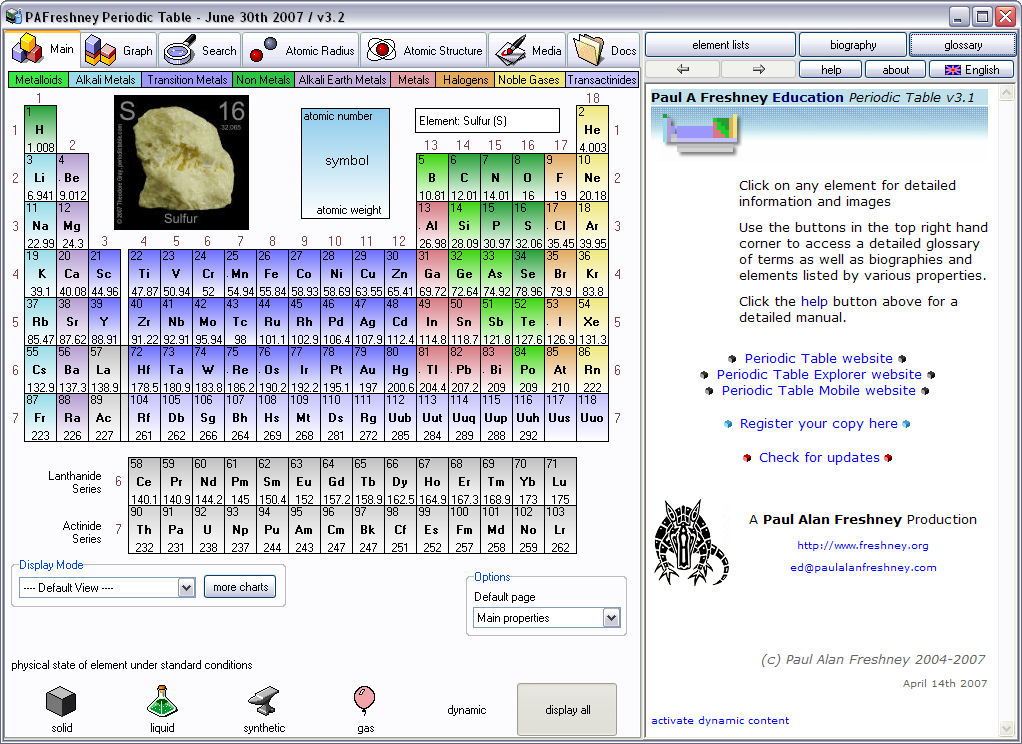Click the back arrow navigation button
Viewport: 1022px width, 744px height.
pos(683,69)
